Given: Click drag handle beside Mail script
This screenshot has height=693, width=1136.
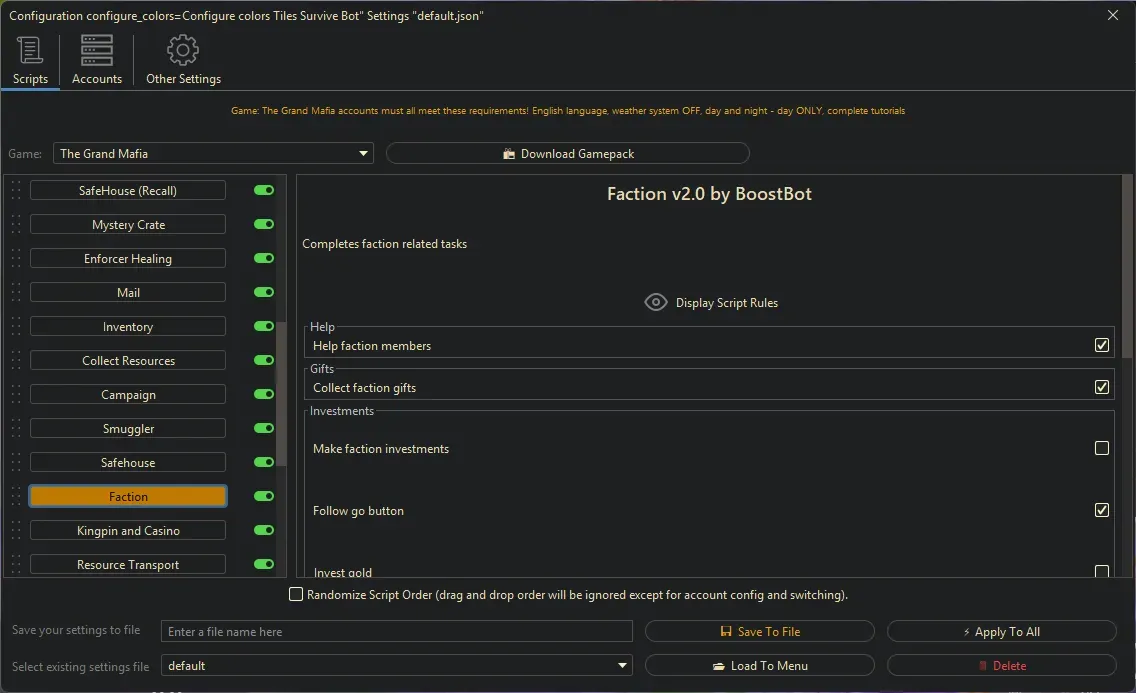Looking at the screenshot, I should coord(16,293).
